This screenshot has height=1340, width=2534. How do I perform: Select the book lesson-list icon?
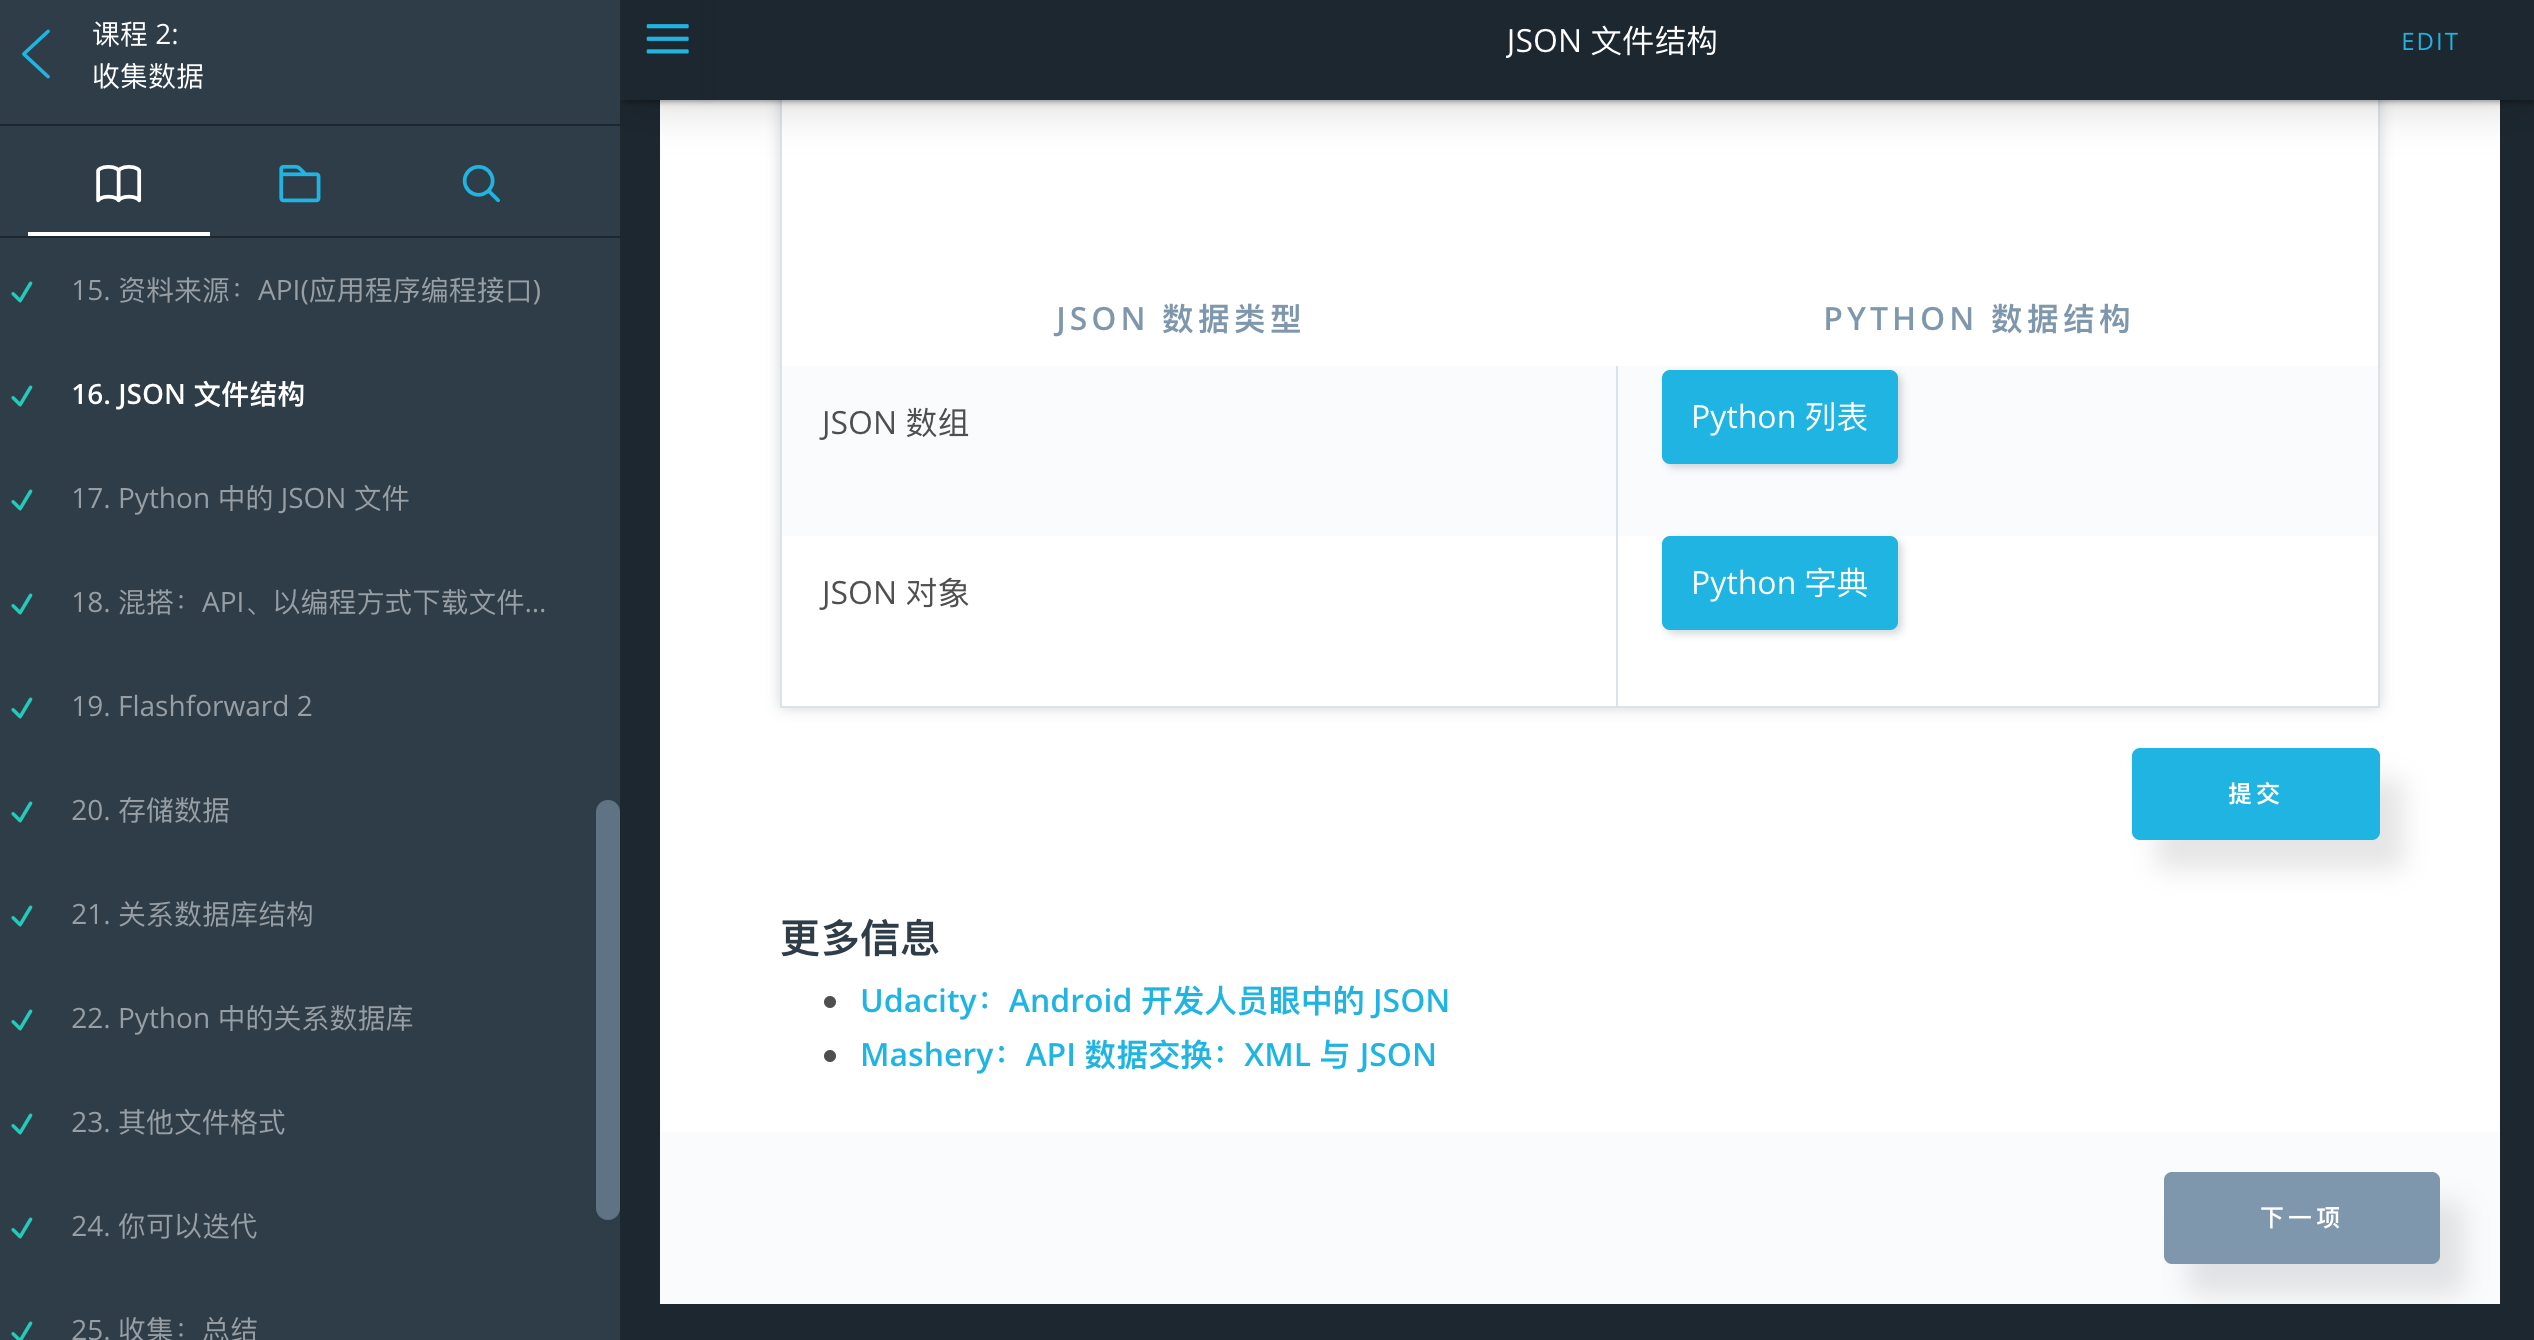click(x=119, y=183)
